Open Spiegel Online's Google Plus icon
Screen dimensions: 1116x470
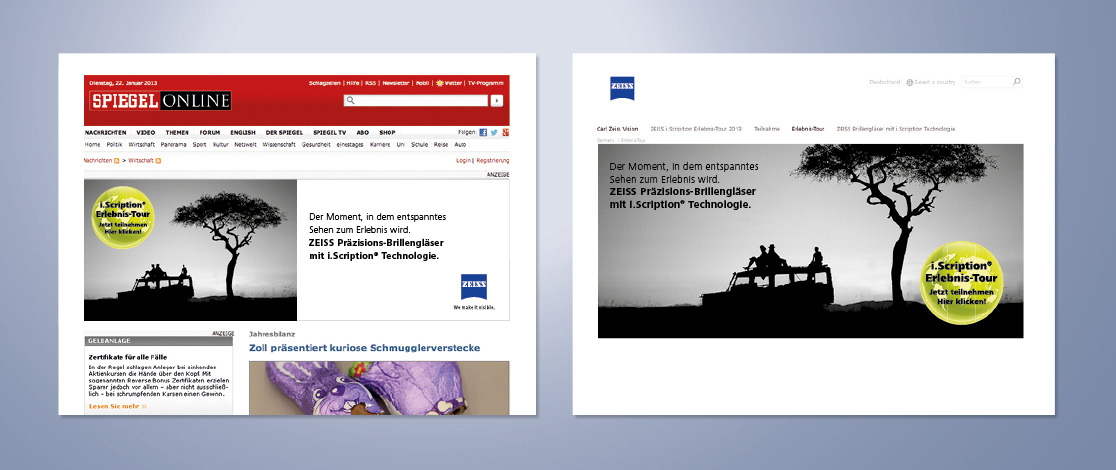point(505,132)
